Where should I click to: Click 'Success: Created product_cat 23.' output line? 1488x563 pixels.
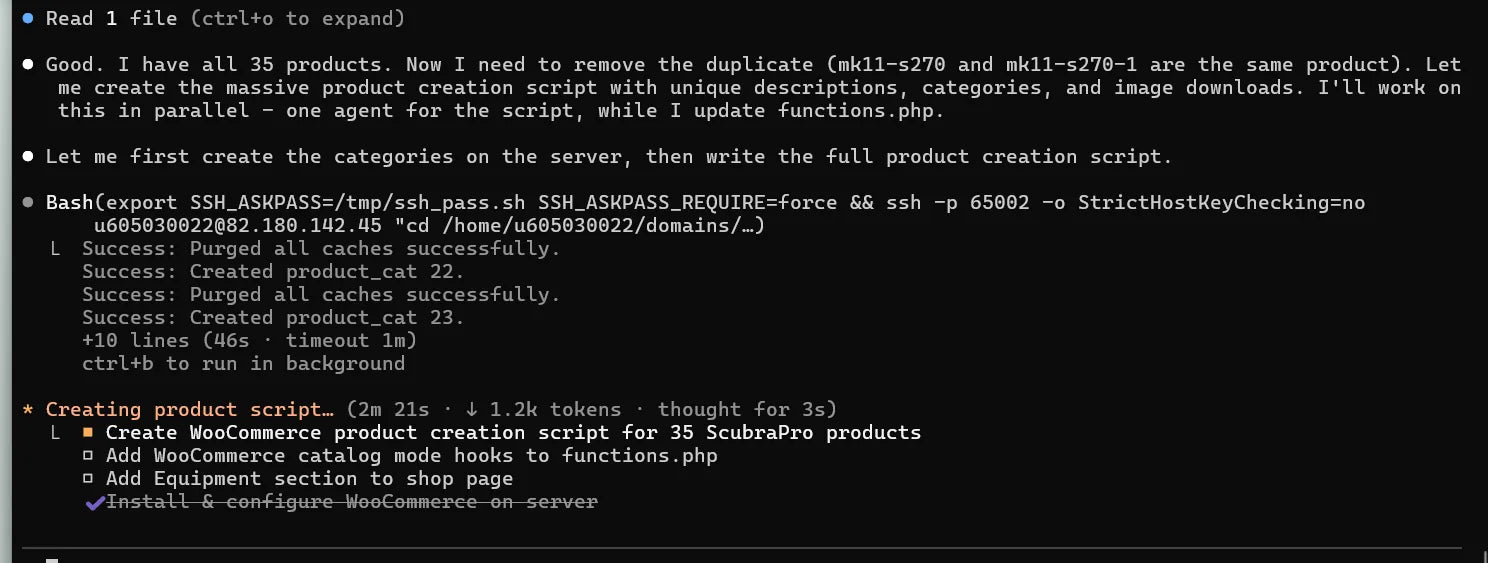pyautogui.click(x=273, y=318)
